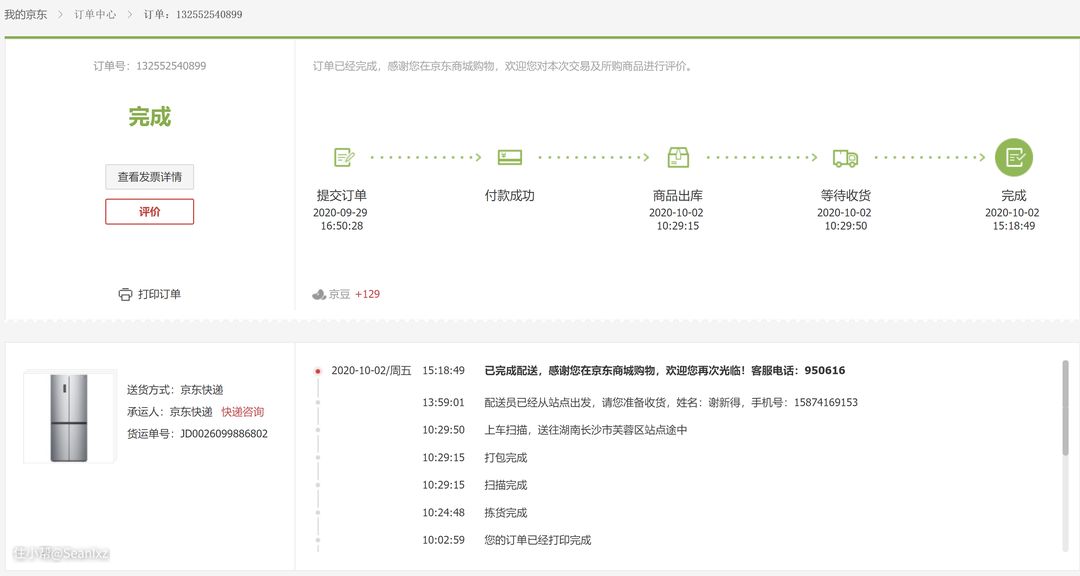Click the 付款成功 step label
This screenshot has width=1080, height=576.
510,196
